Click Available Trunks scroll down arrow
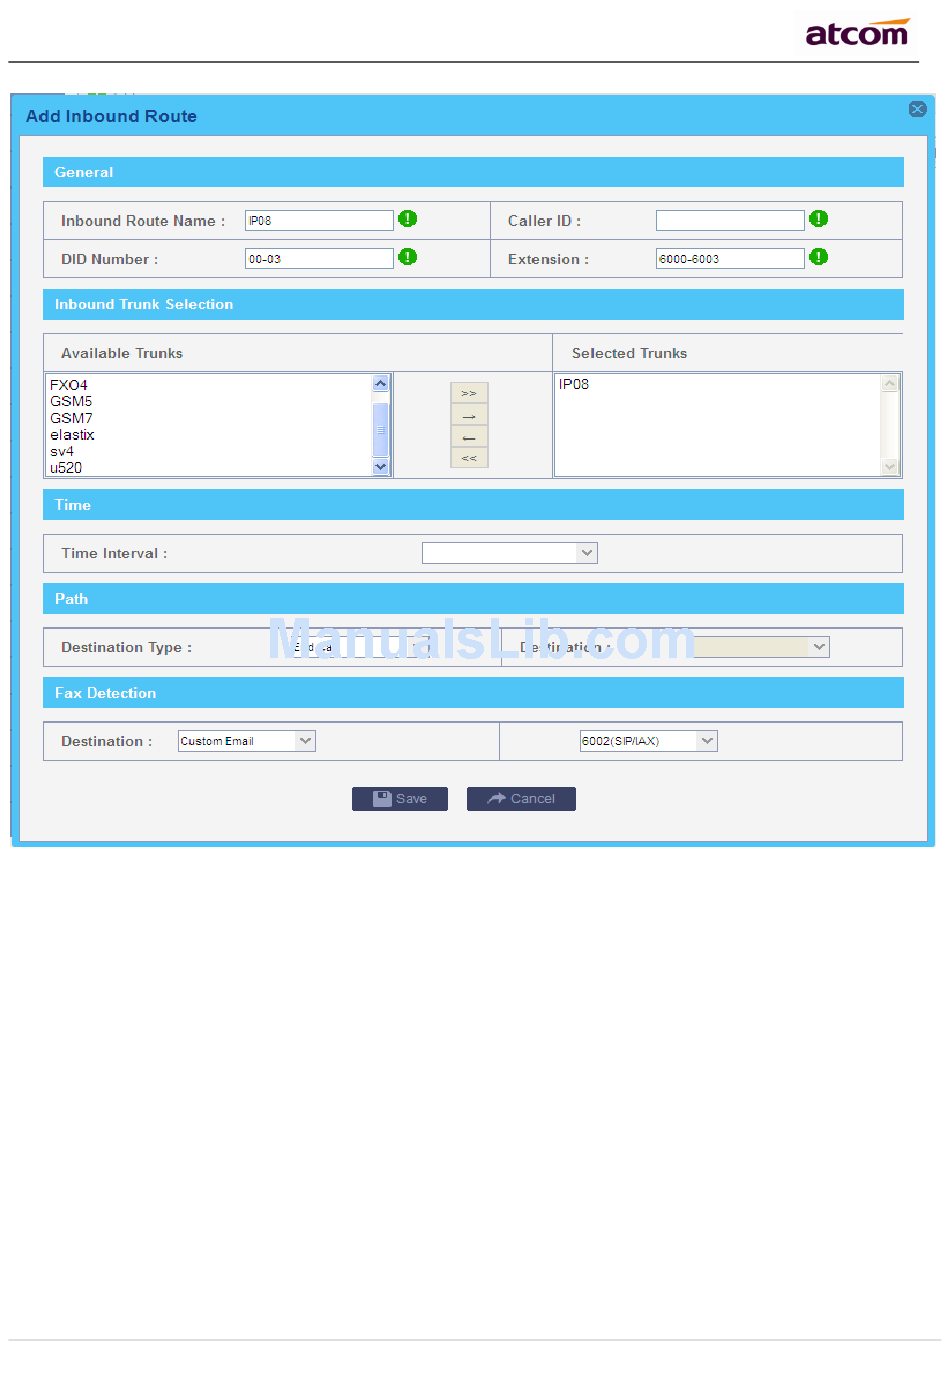This screenshot has height=1387, width=950. point(380,467)
